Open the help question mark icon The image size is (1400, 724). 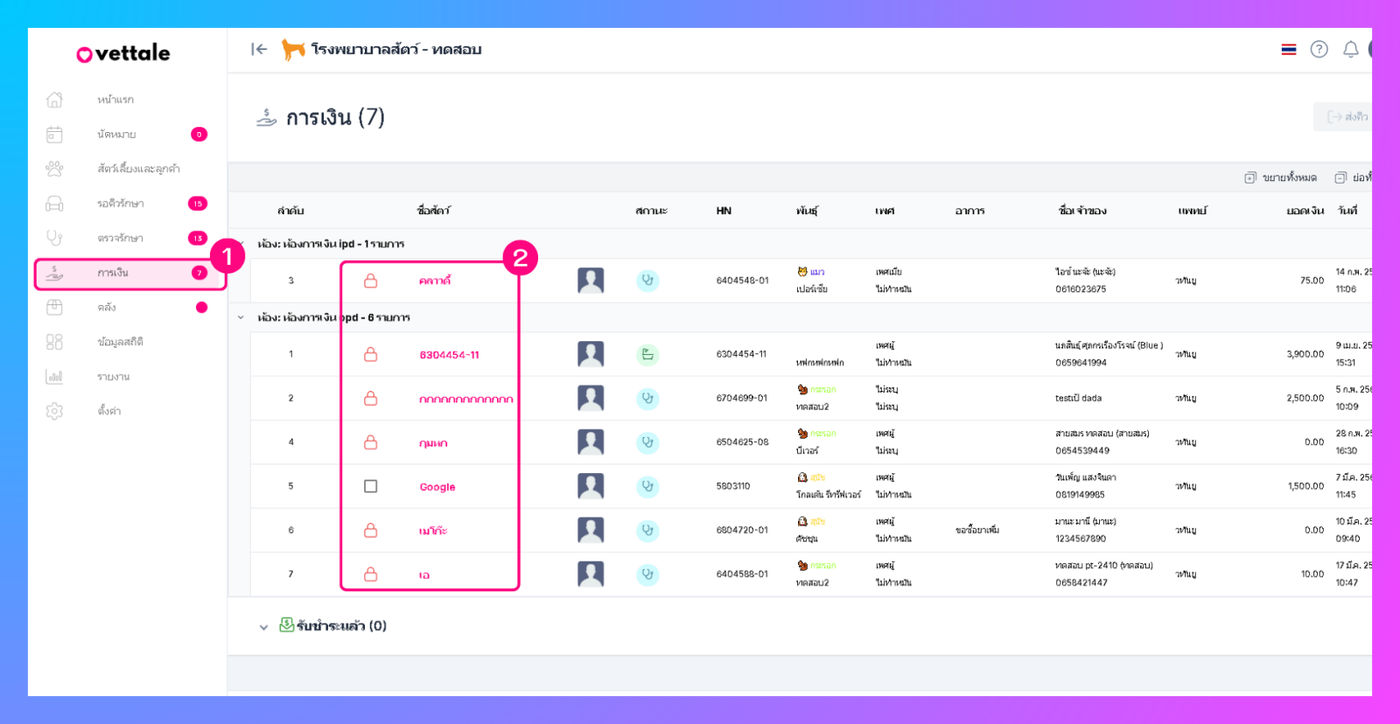[x=1319, y=49]
